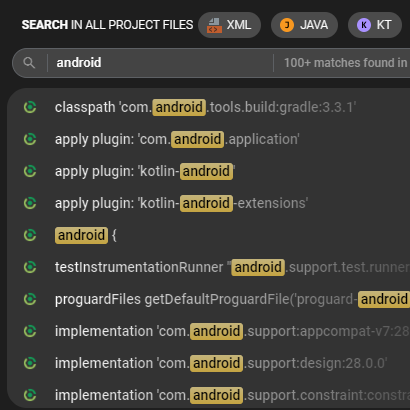This screenshot has height=410, width=410.
Task: Open the 'apply plugin: com.android.application' result
Action: pos(209,139)
